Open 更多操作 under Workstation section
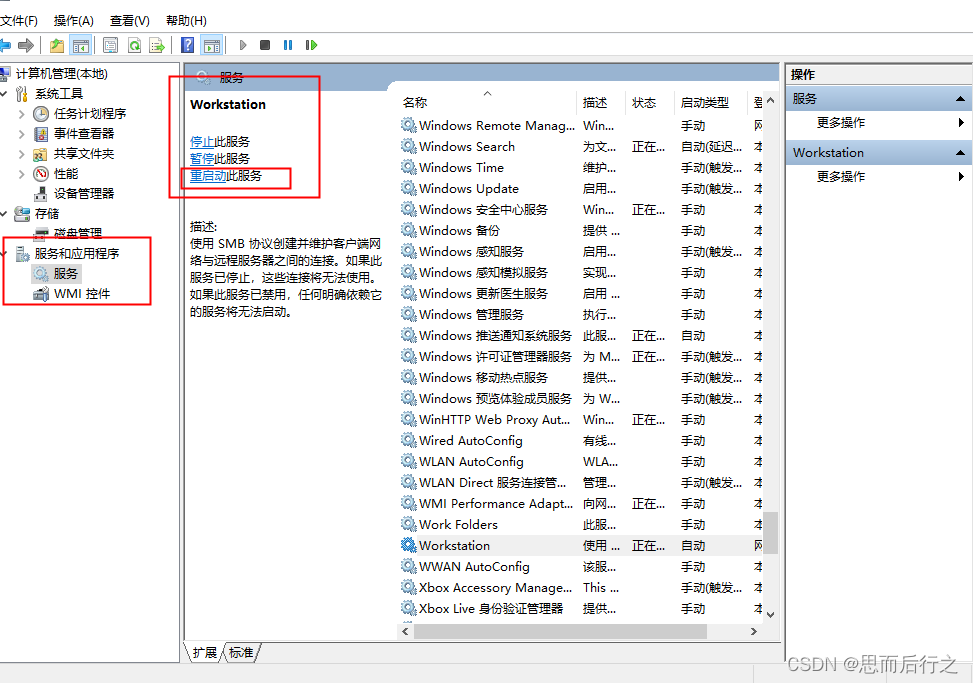The image size is (973, 683). 841,177
